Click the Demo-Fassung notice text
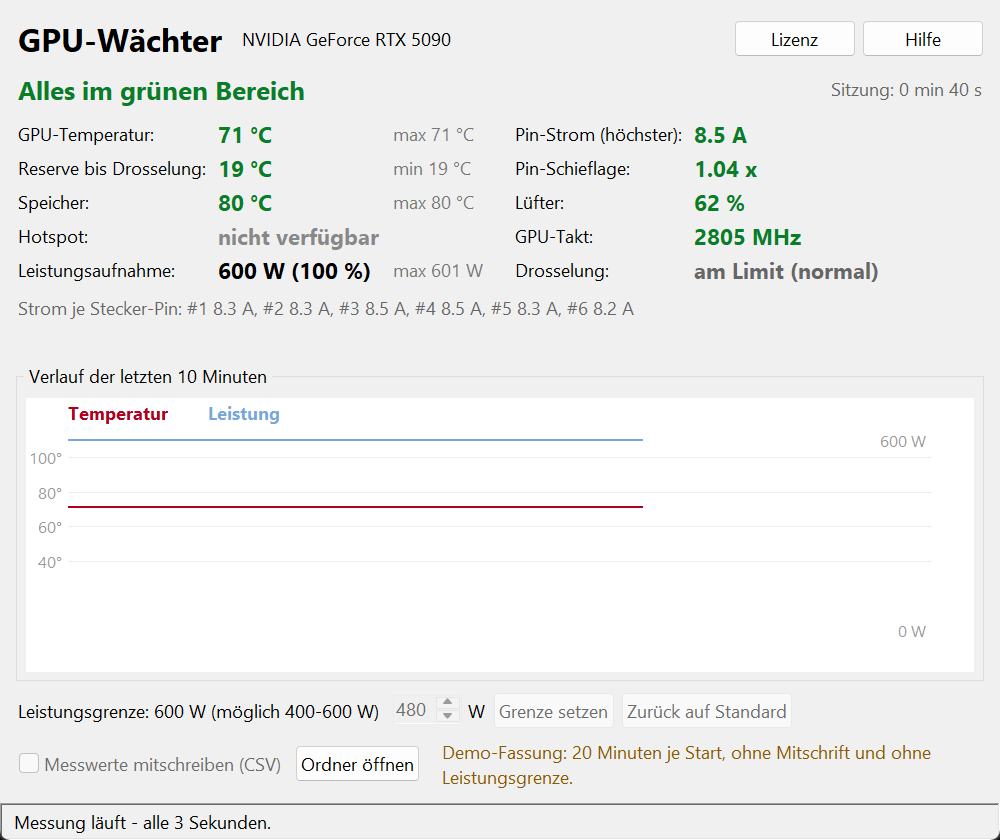This screenshot has width=1000, height=840. (687, 765)
